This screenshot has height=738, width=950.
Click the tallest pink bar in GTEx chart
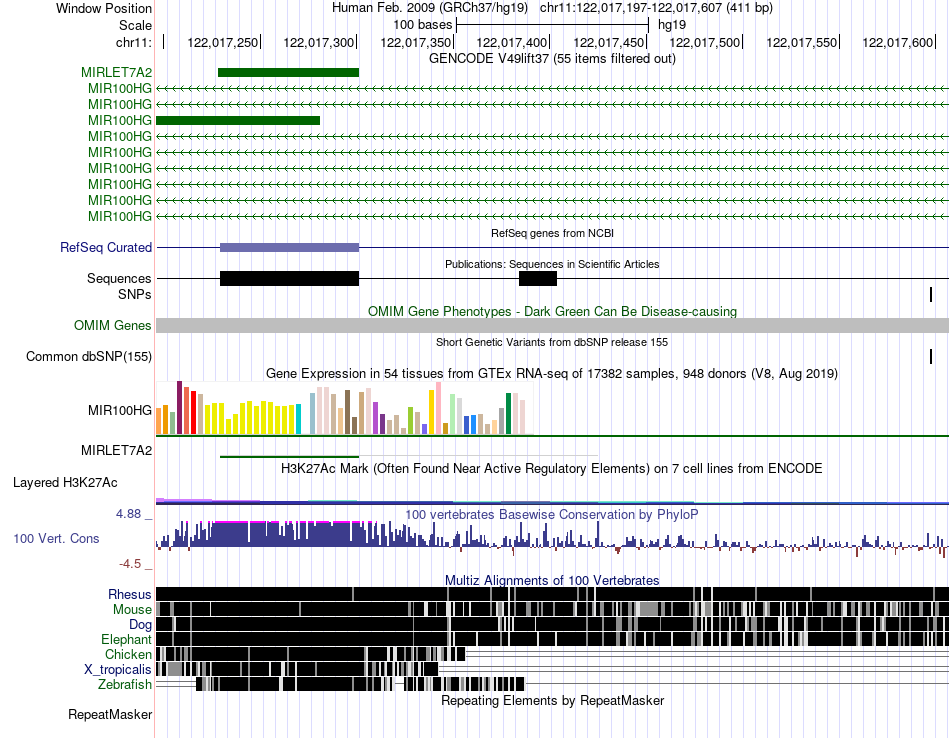pos(439,408)
